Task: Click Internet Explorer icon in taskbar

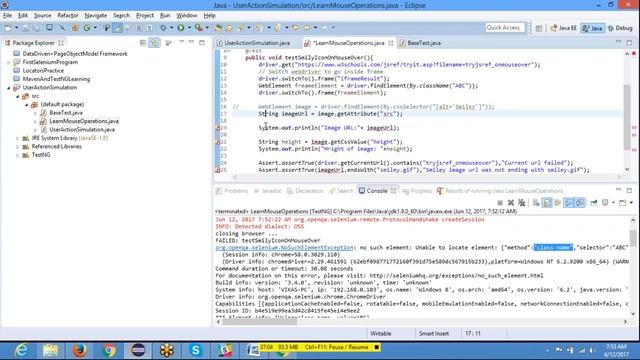Action: [x=21, y=350]
